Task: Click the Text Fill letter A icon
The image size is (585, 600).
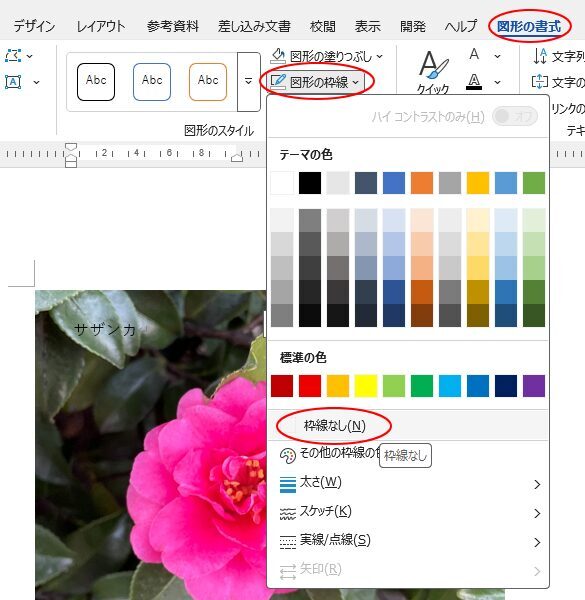Action: (474, 54)
